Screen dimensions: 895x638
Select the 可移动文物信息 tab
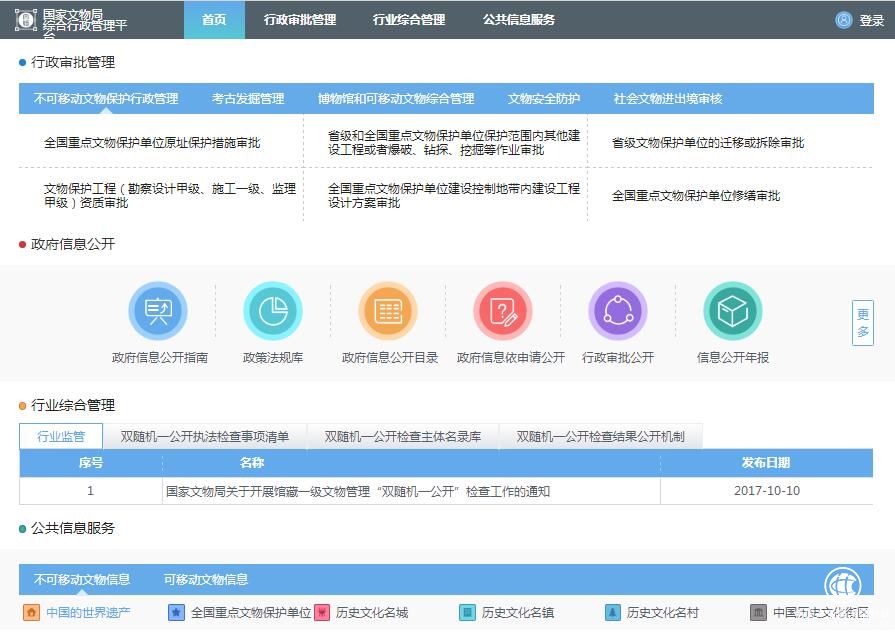[x=206, y=579]
